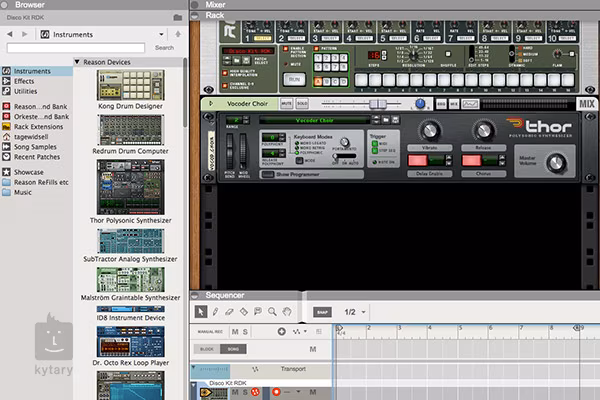Select the Razor tool in Sequencer toolbar
The width and height of the screenshot is (600, 400).
click(243, 312)
